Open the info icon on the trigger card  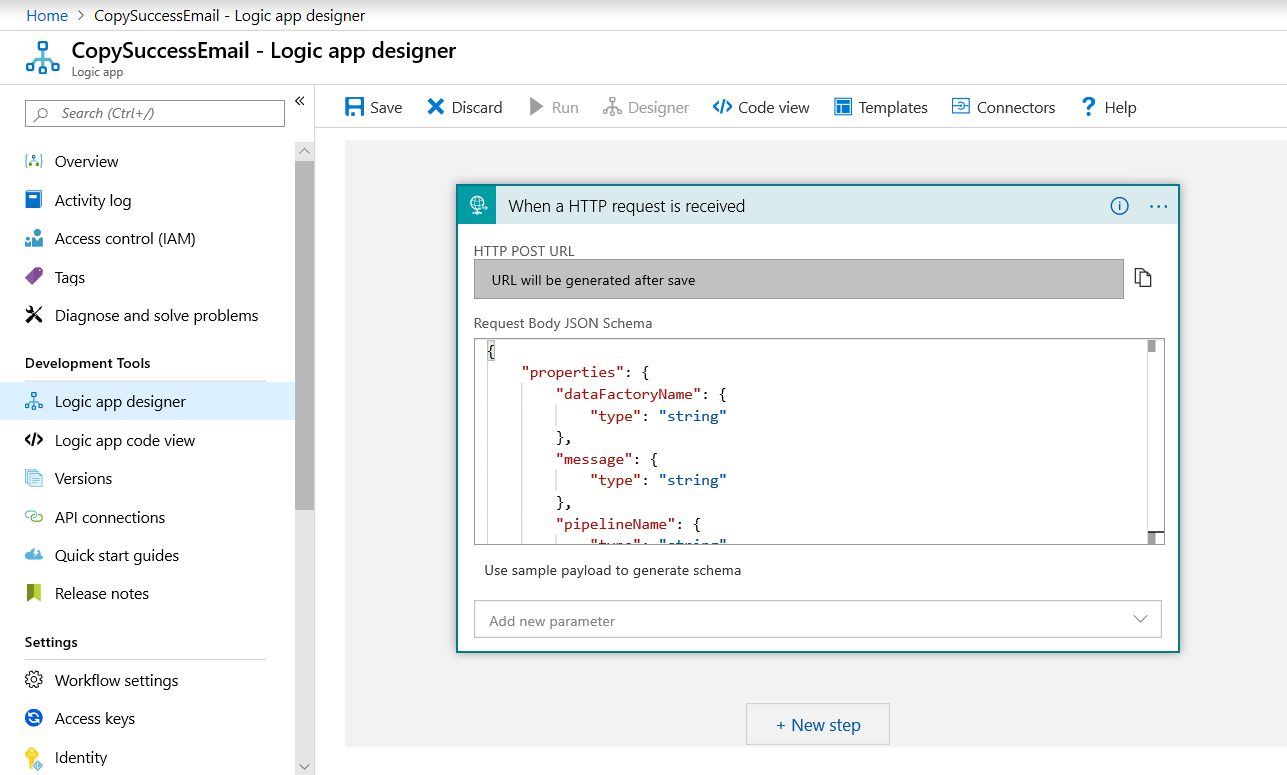1118,206
